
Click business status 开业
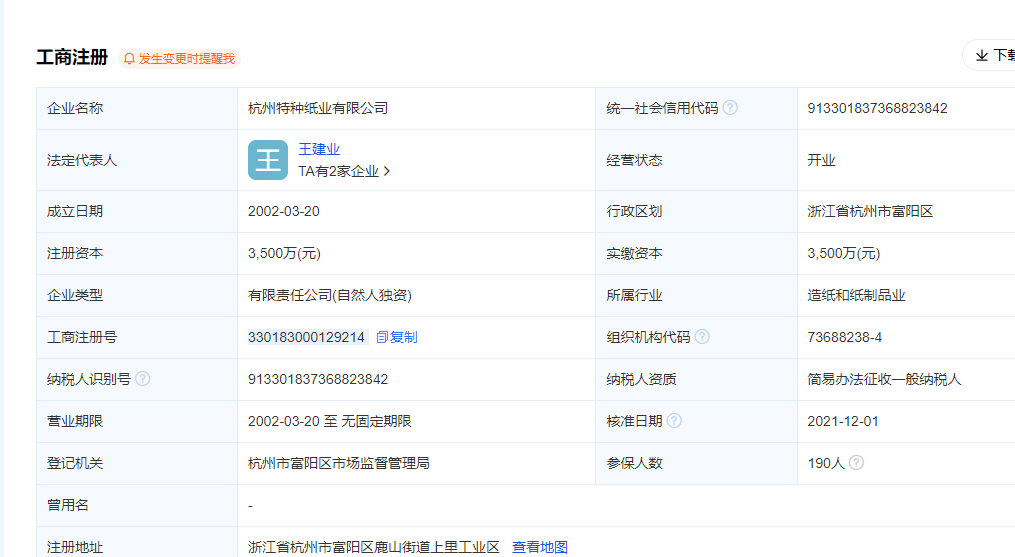coord(821,160)
